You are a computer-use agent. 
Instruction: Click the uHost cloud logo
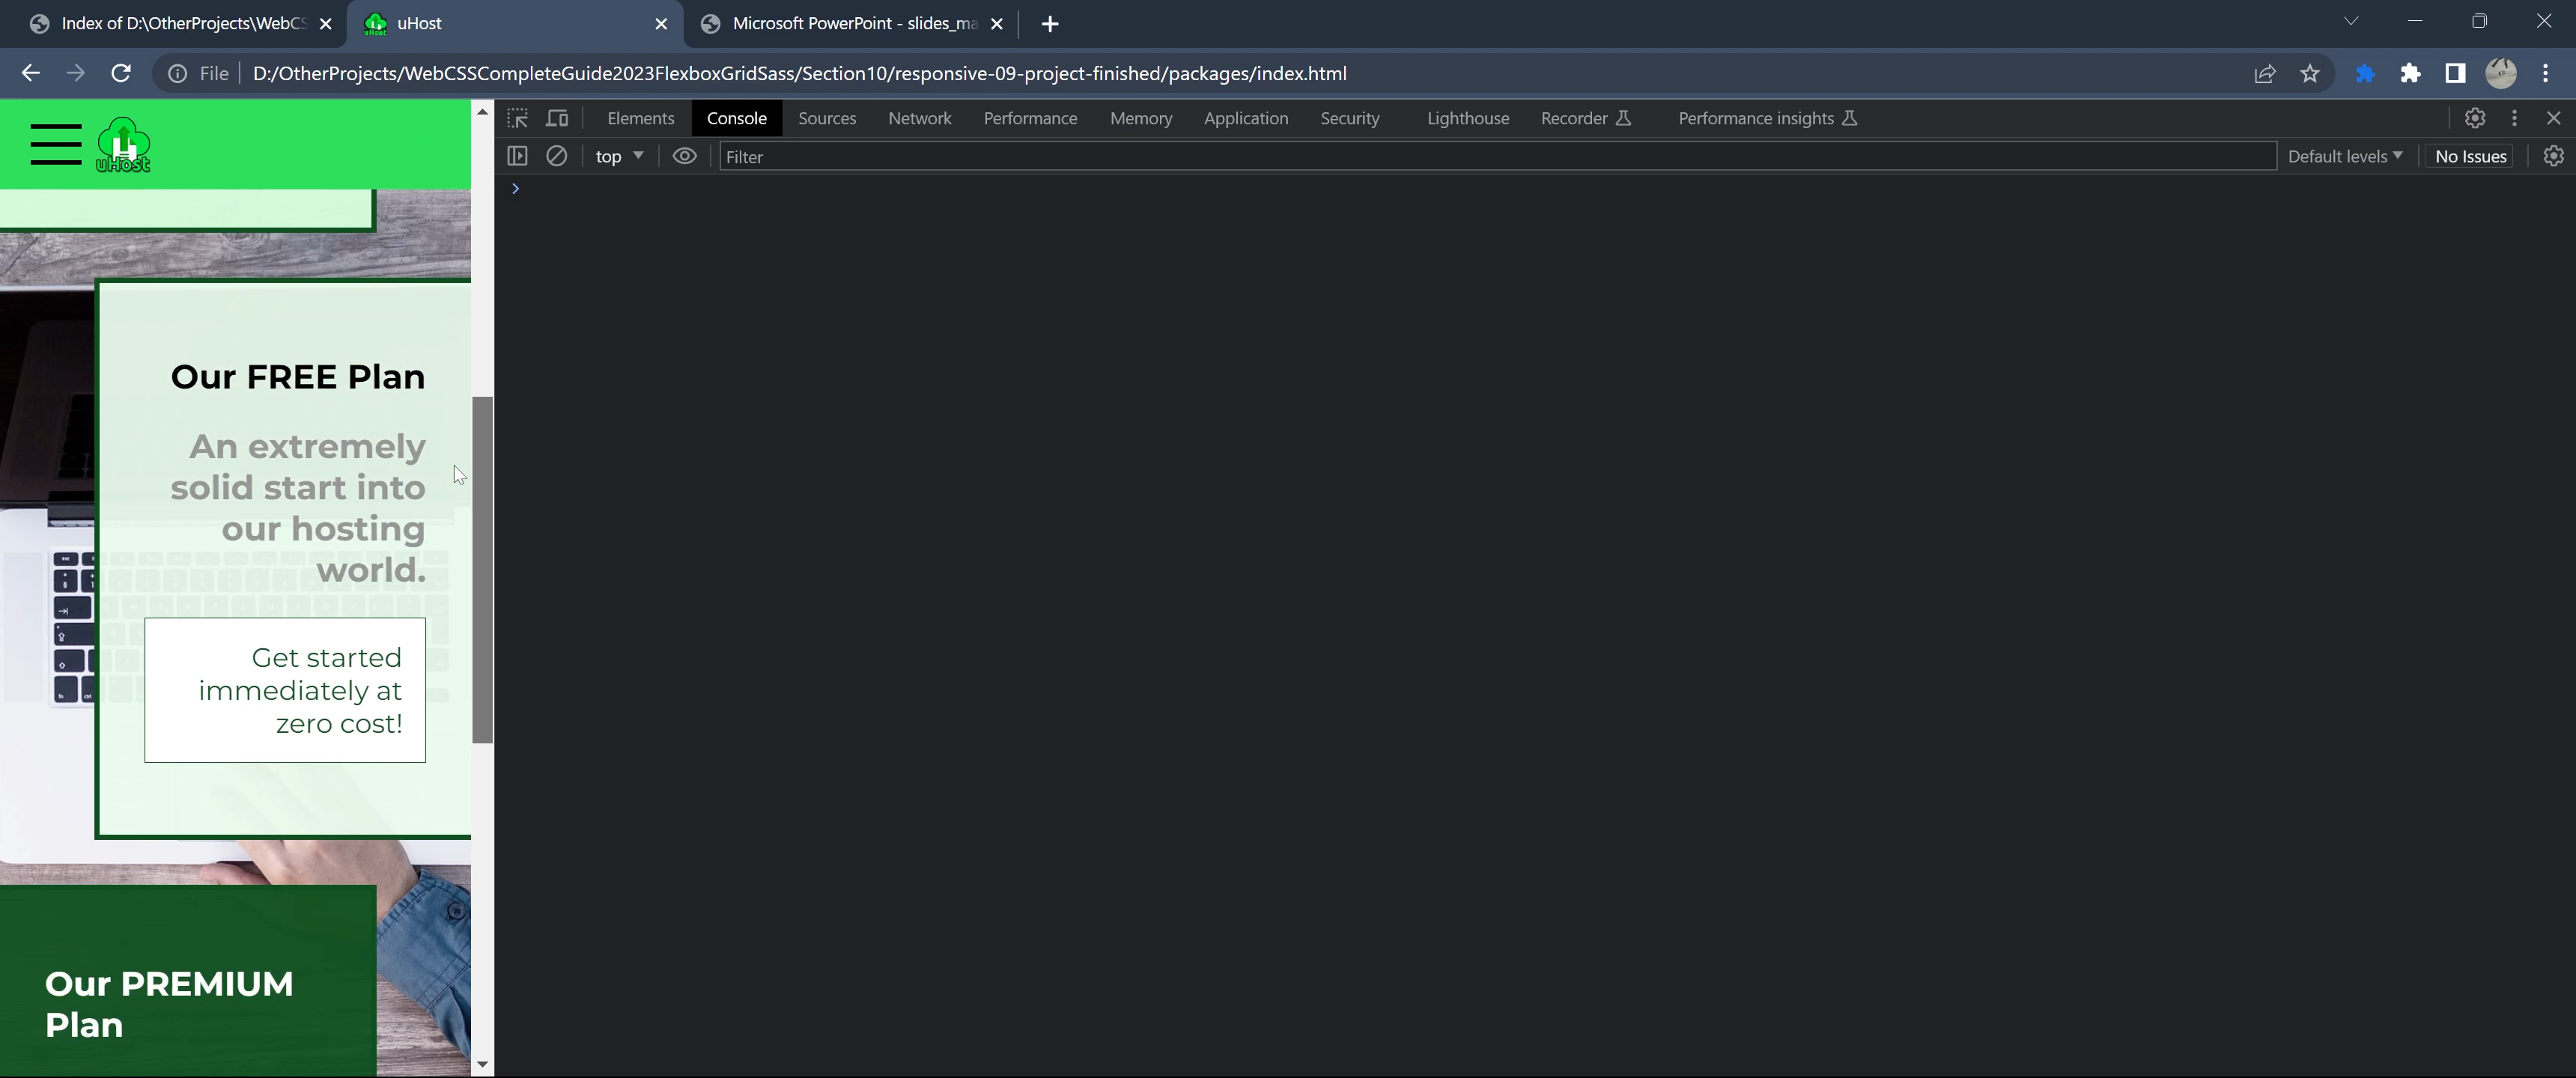[x=123, y=145]
